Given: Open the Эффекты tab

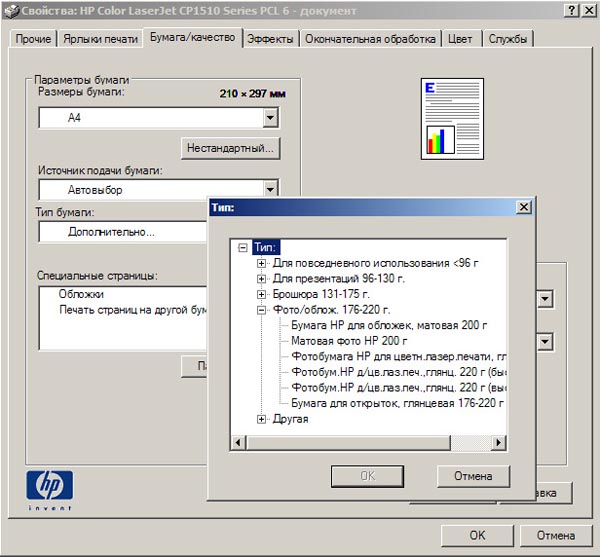Looking at the screenshot, I should [270, 39].
